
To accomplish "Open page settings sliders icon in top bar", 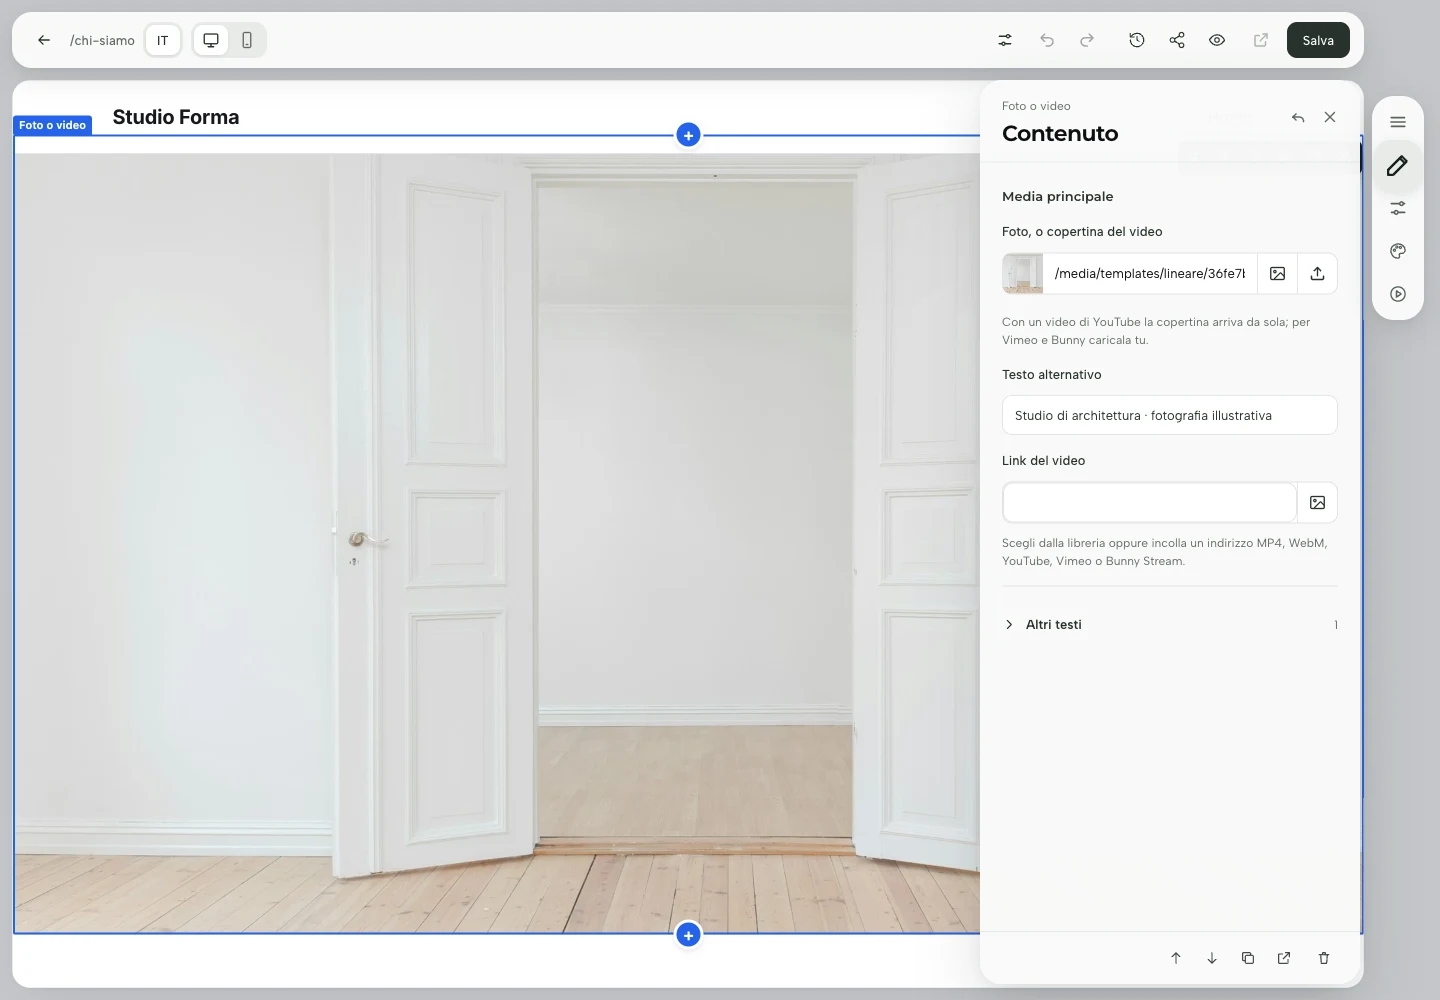I will (1005, 40).
